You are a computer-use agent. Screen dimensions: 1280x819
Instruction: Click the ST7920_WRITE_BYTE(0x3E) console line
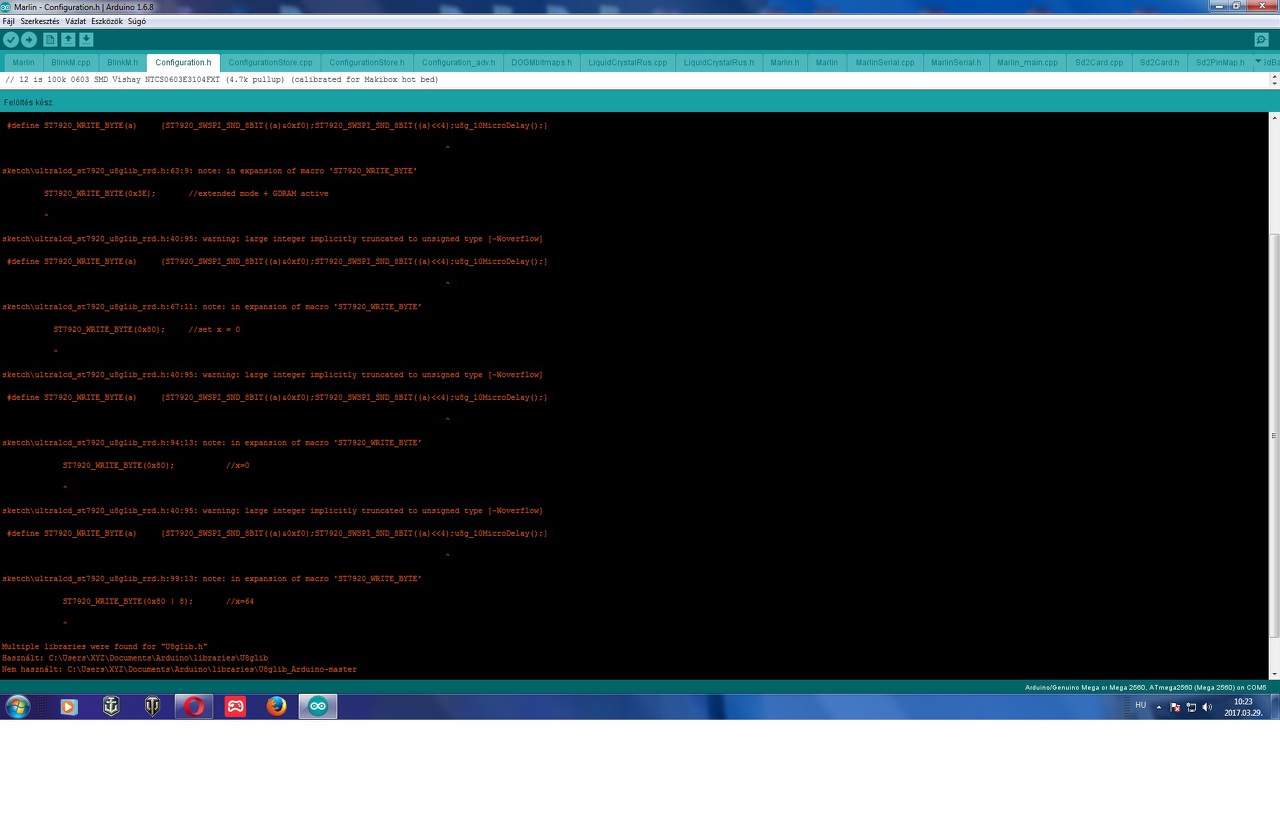click(x=186, y=193)
